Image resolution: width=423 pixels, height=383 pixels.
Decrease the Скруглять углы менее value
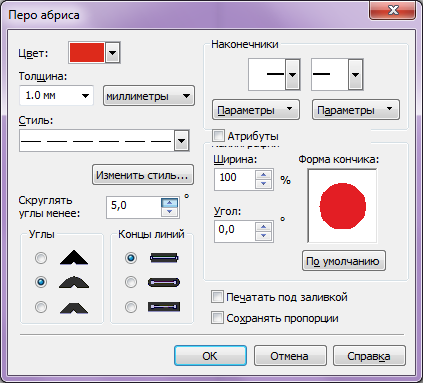tap(170, 212)
